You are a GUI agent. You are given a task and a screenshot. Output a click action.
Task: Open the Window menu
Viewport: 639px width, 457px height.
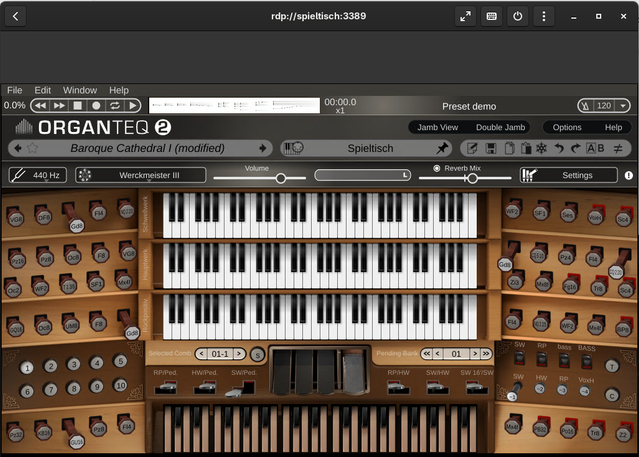tap(80, 90)
